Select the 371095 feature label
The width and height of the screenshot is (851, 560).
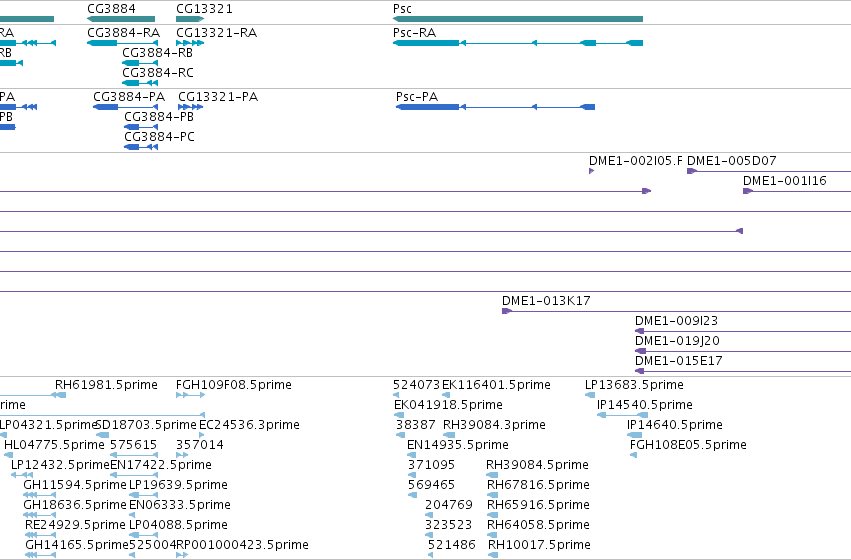click(431, 465)
